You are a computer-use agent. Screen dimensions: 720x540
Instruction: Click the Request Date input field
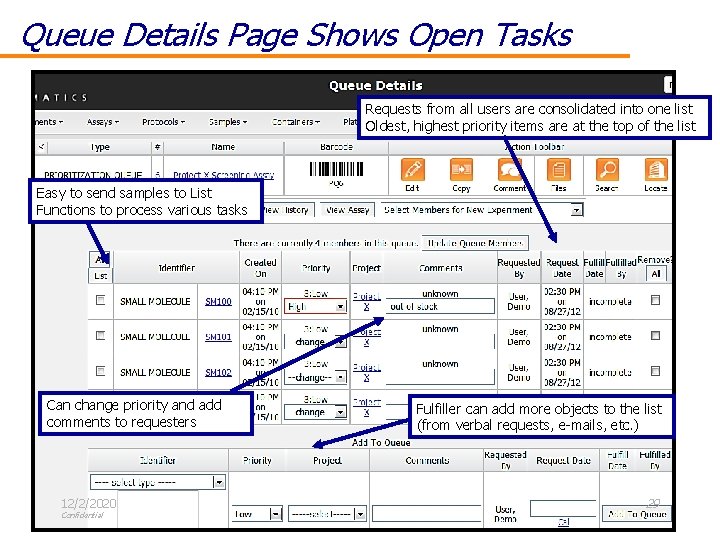[563, 508]
